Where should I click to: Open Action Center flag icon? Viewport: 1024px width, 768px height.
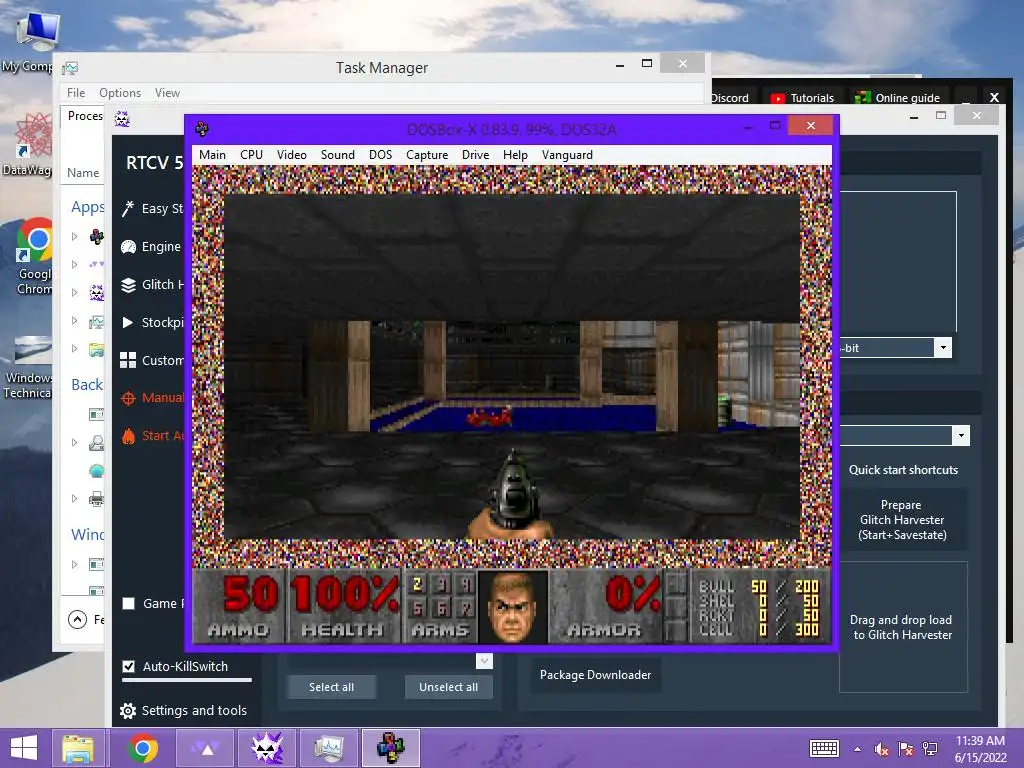tap(906, 749)
